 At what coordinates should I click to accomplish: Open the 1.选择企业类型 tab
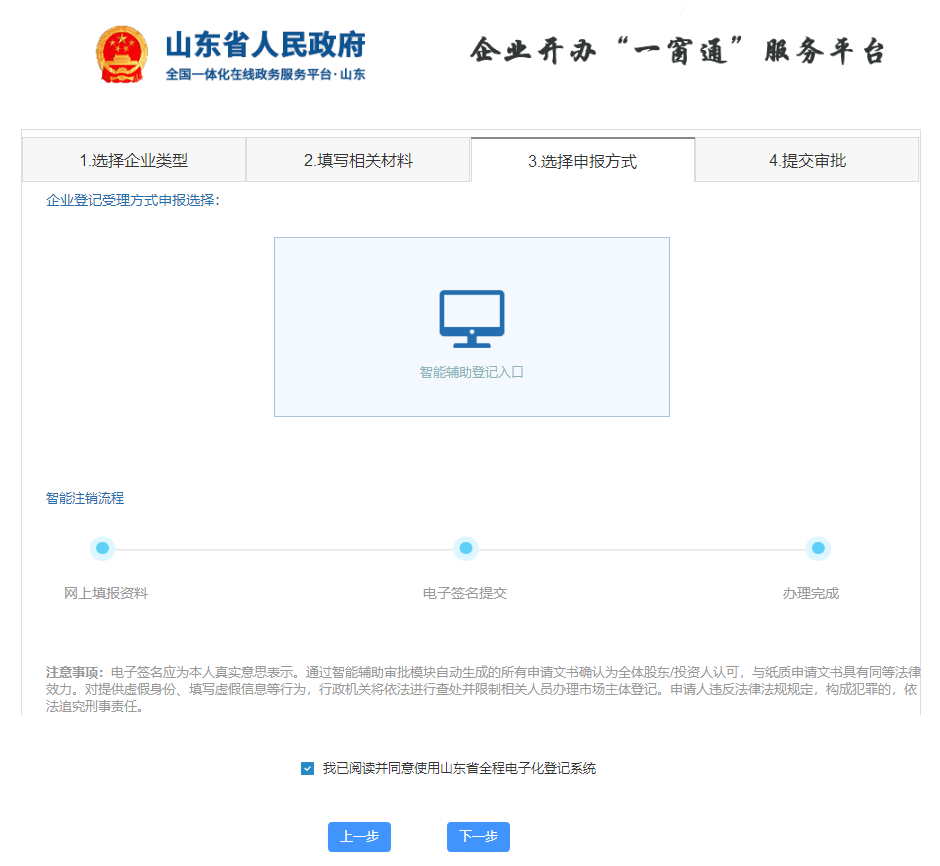[x=134, y=160]
